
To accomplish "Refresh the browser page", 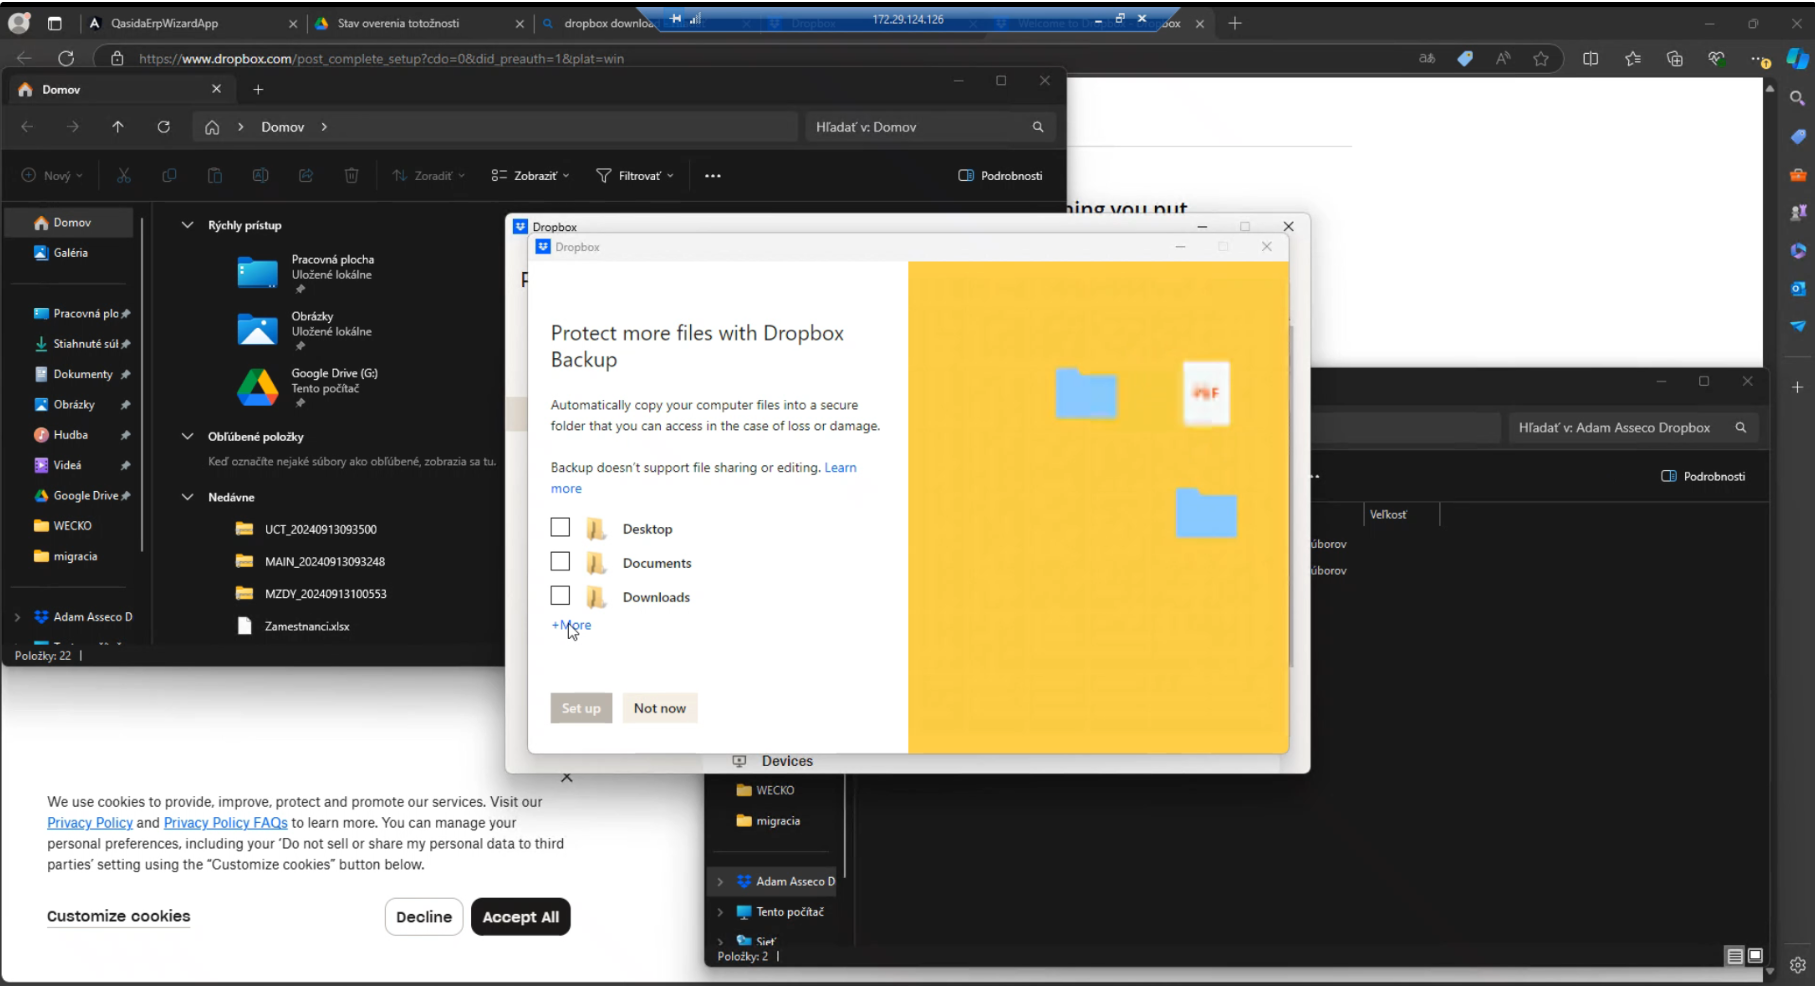I will coord(66,58).
